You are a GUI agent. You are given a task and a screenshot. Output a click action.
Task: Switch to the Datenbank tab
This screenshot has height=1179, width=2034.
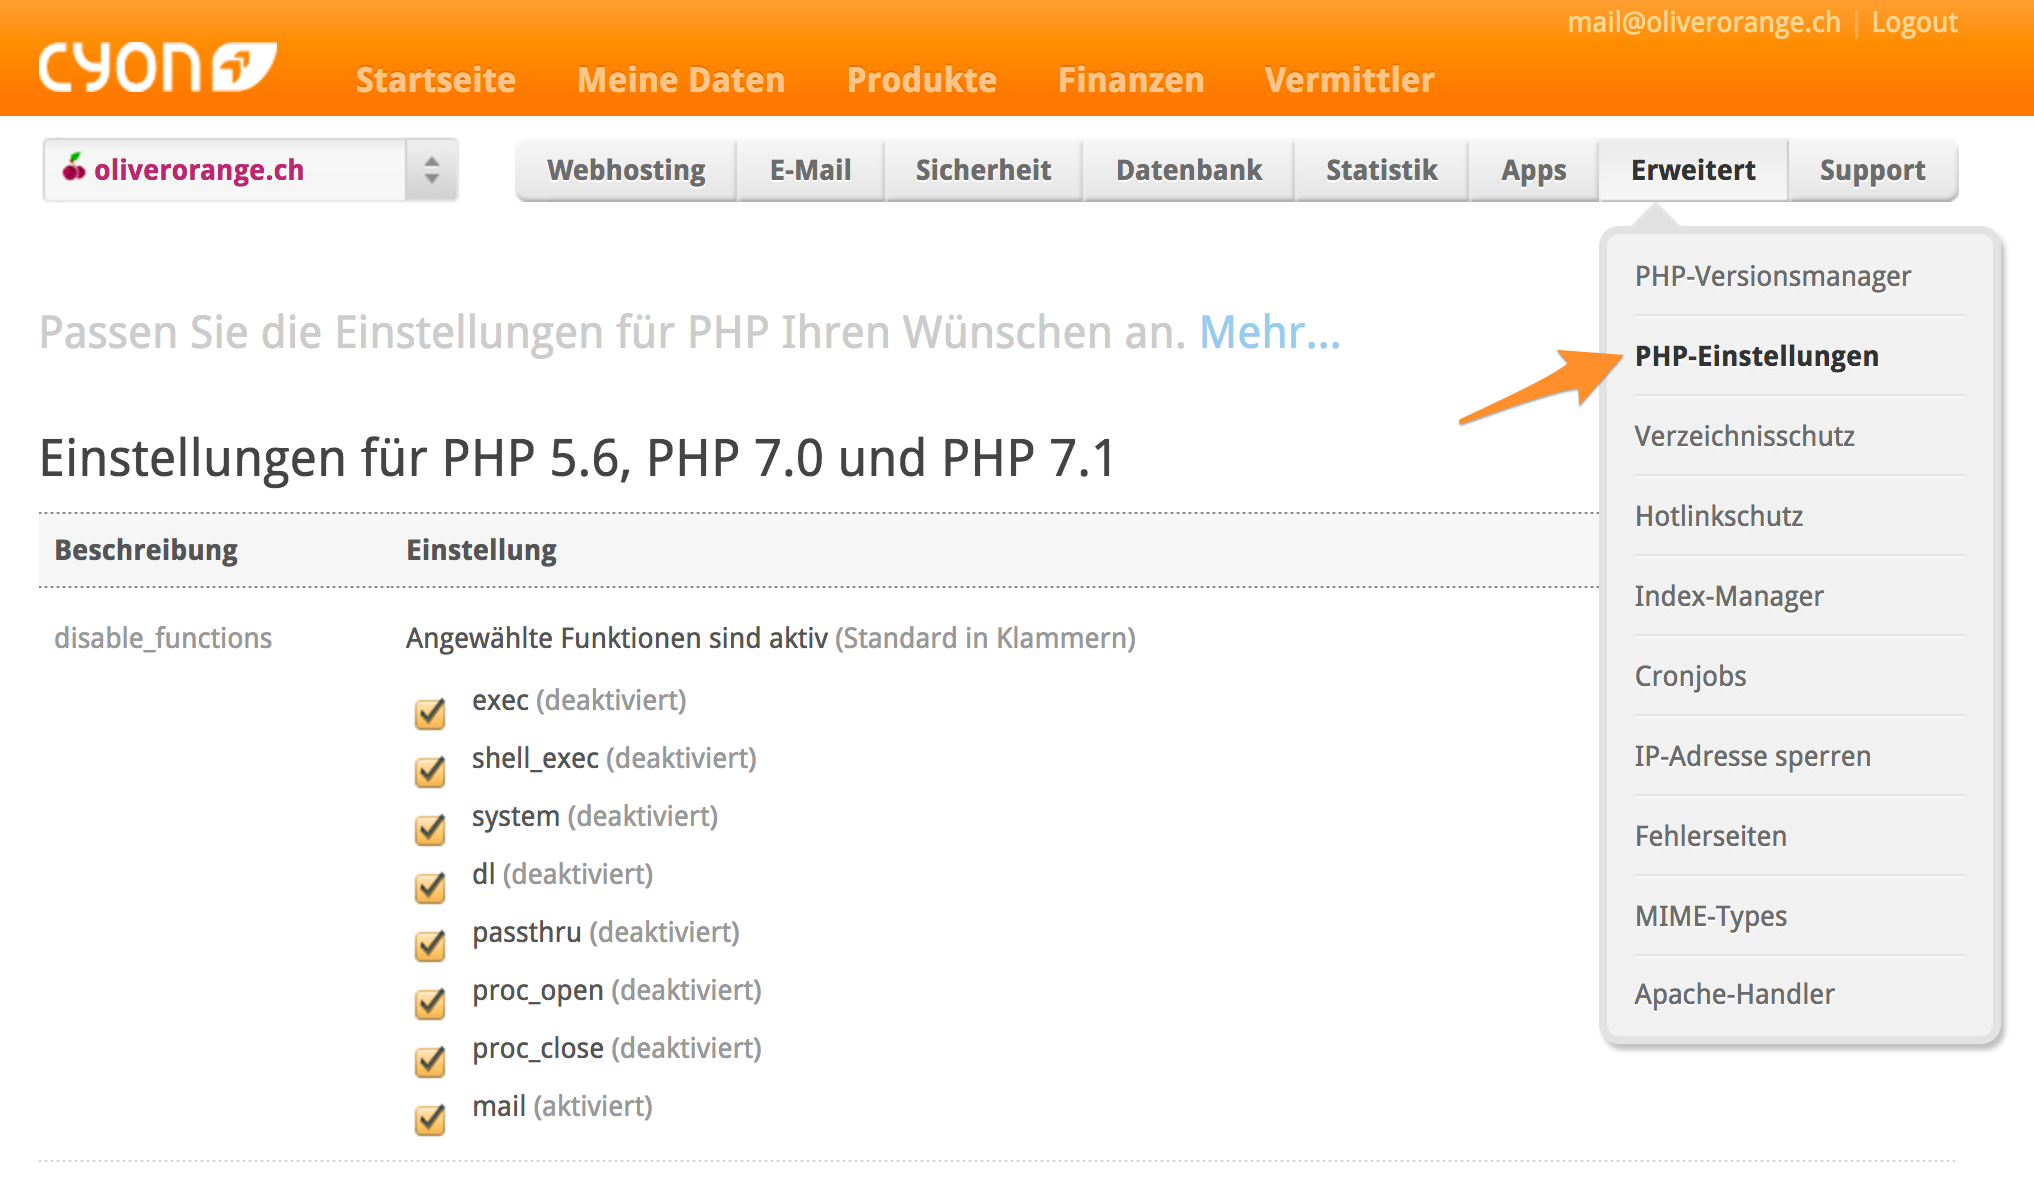pos(1188,170)
